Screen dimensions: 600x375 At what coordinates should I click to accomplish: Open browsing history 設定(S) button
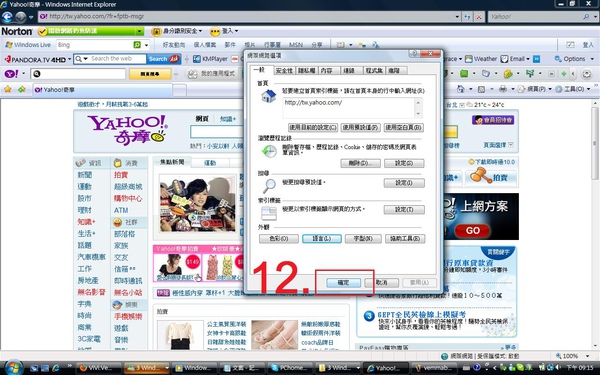point(404,163)
